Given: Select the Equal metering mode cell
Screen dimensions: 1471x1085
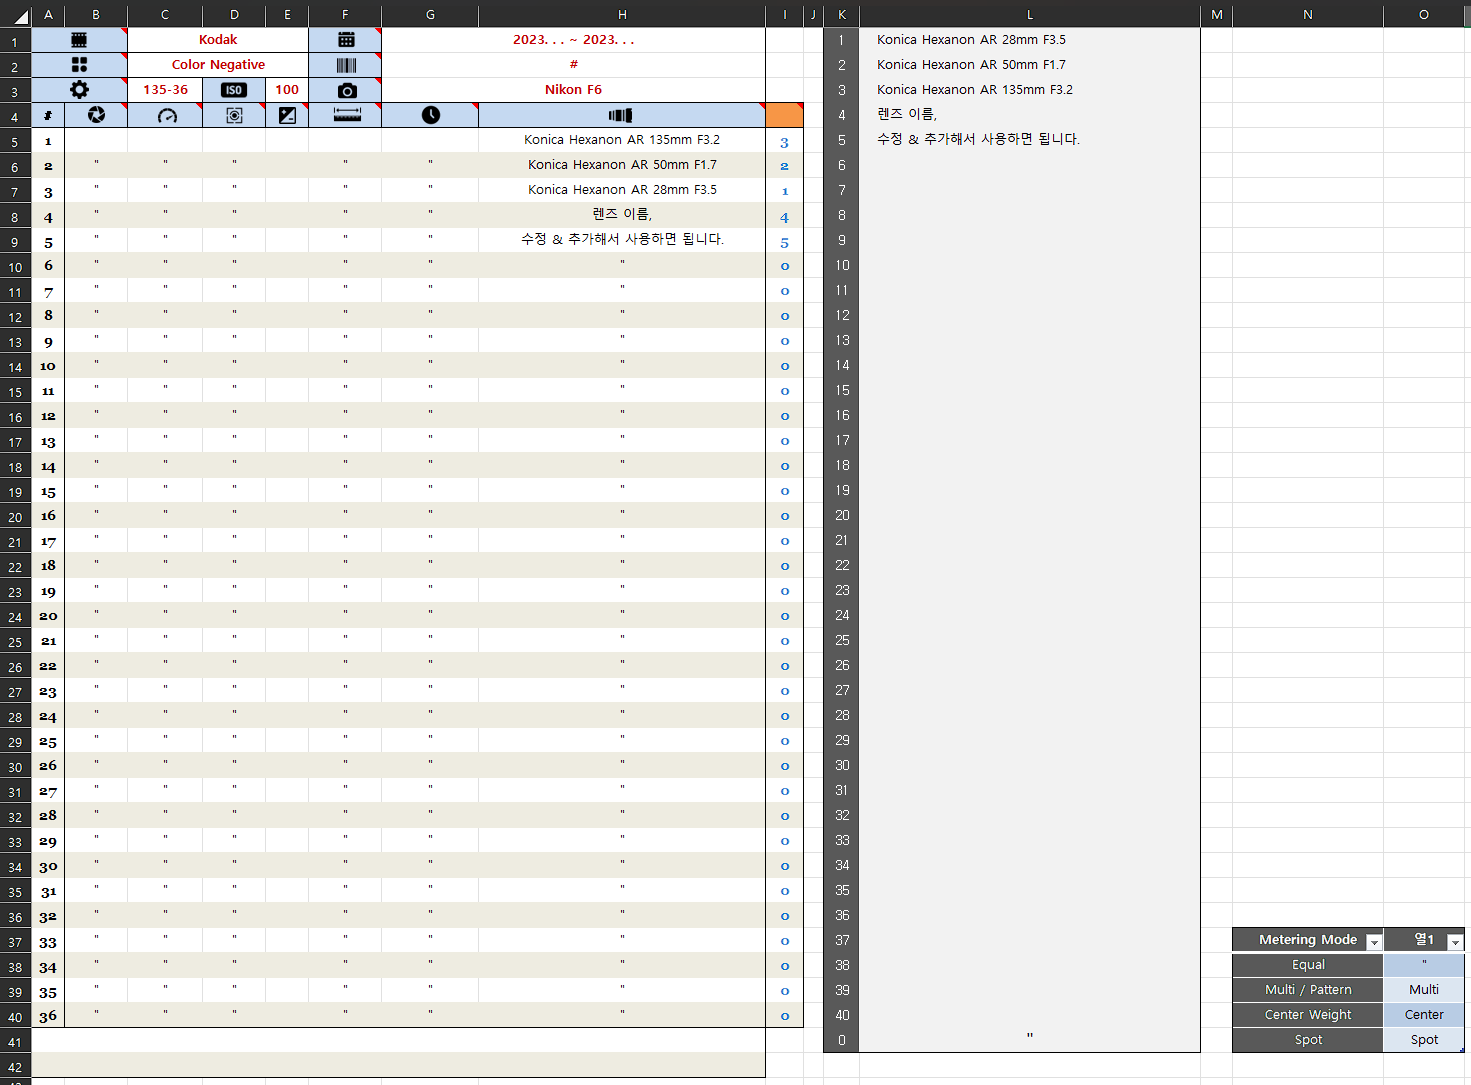Looking at the screenshot, I should (x=1307, y=965).
